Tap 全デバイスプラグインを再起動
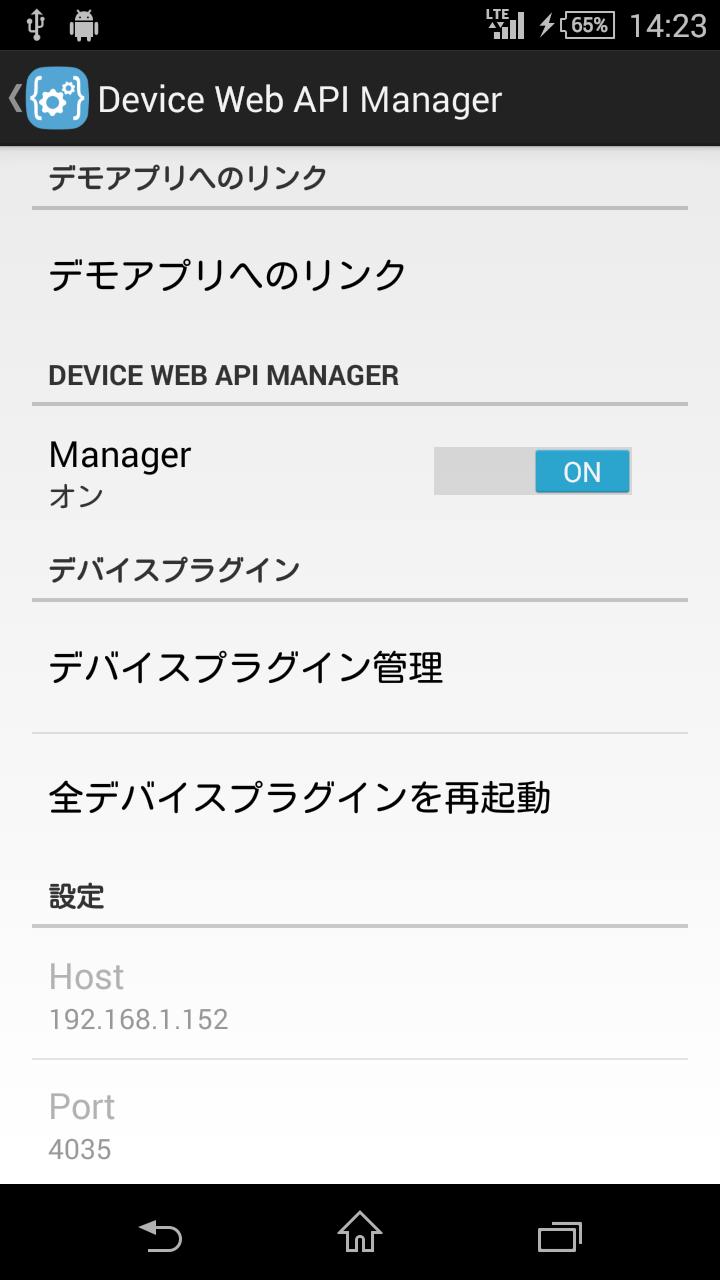This screenshot has height=1280, width=720. (x=300, y=798)
